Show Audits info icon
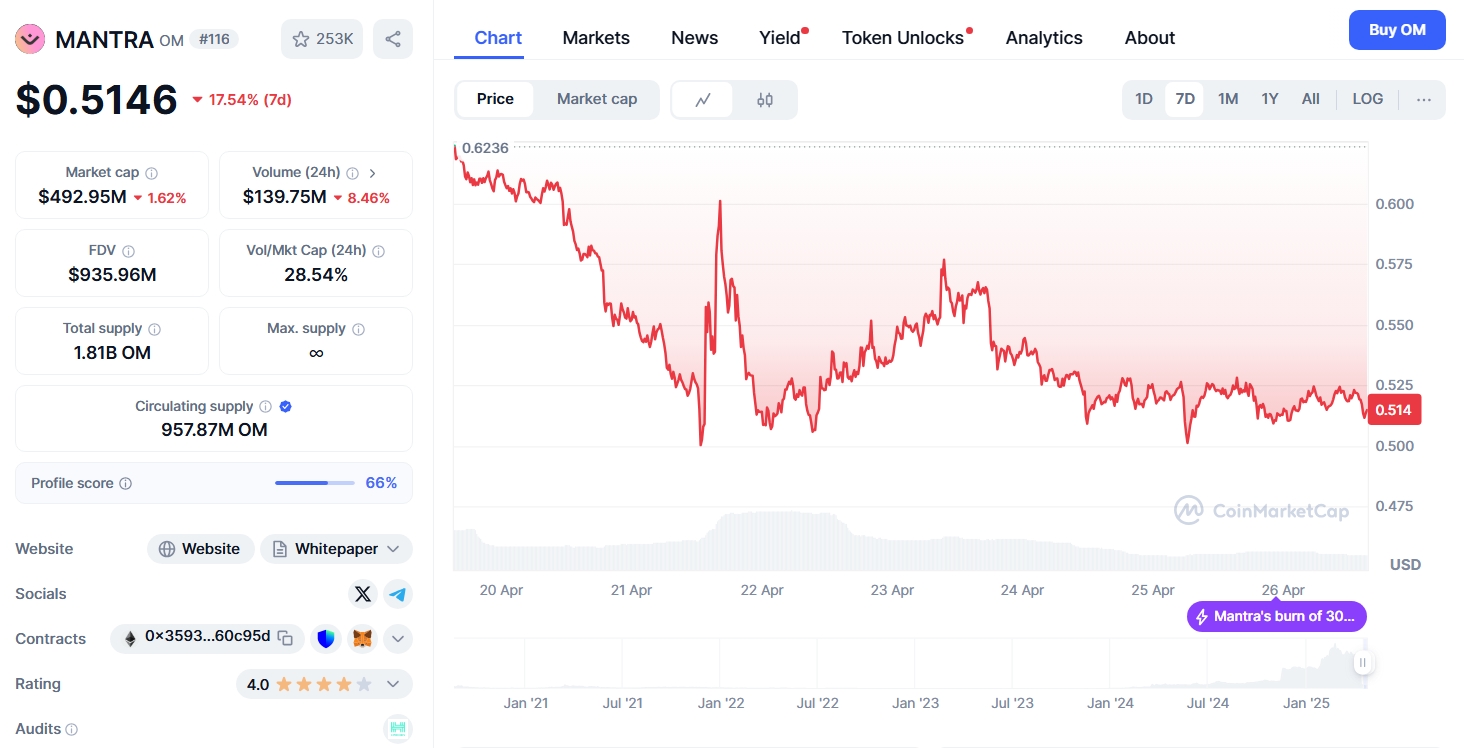Viewport: 1464px width, 748px height. click(x=72, y=730)
